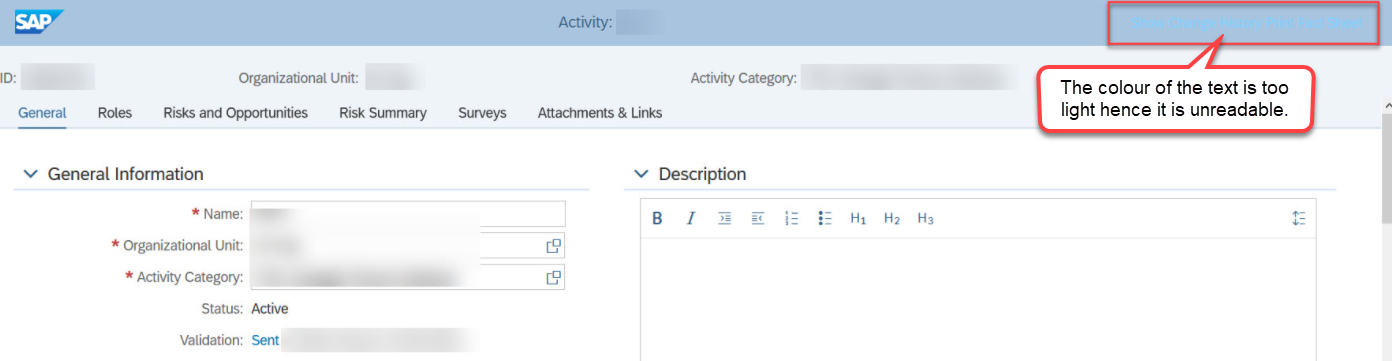1392x361 pixels.
Task: Insert bulleted list in Description
Action: pyautogui.click(x=824, y=219)
